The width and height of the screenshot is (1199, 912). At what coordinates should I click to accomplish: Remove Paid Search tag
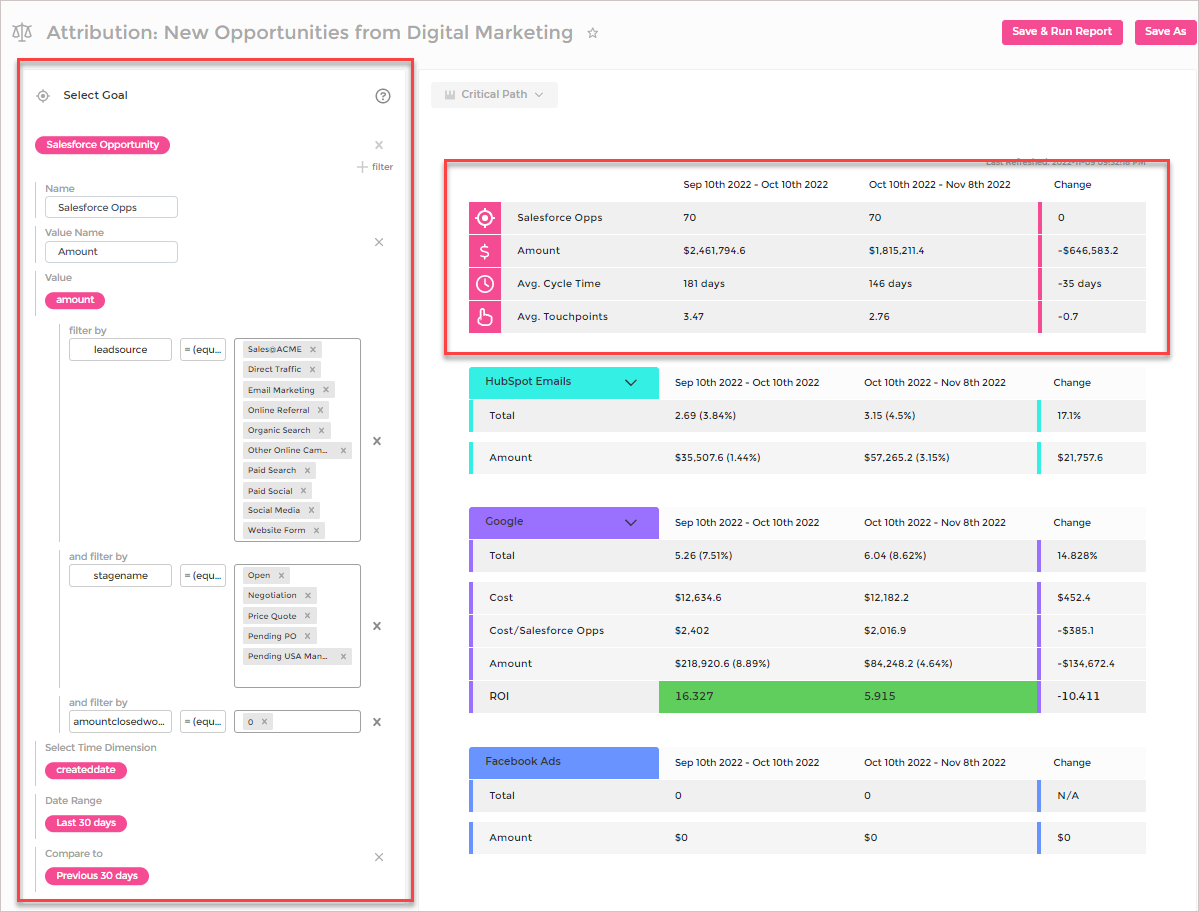[x=307, y=470]
